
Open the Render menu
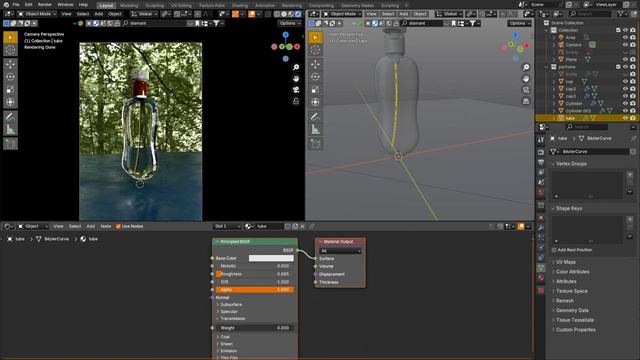(44, 4)
